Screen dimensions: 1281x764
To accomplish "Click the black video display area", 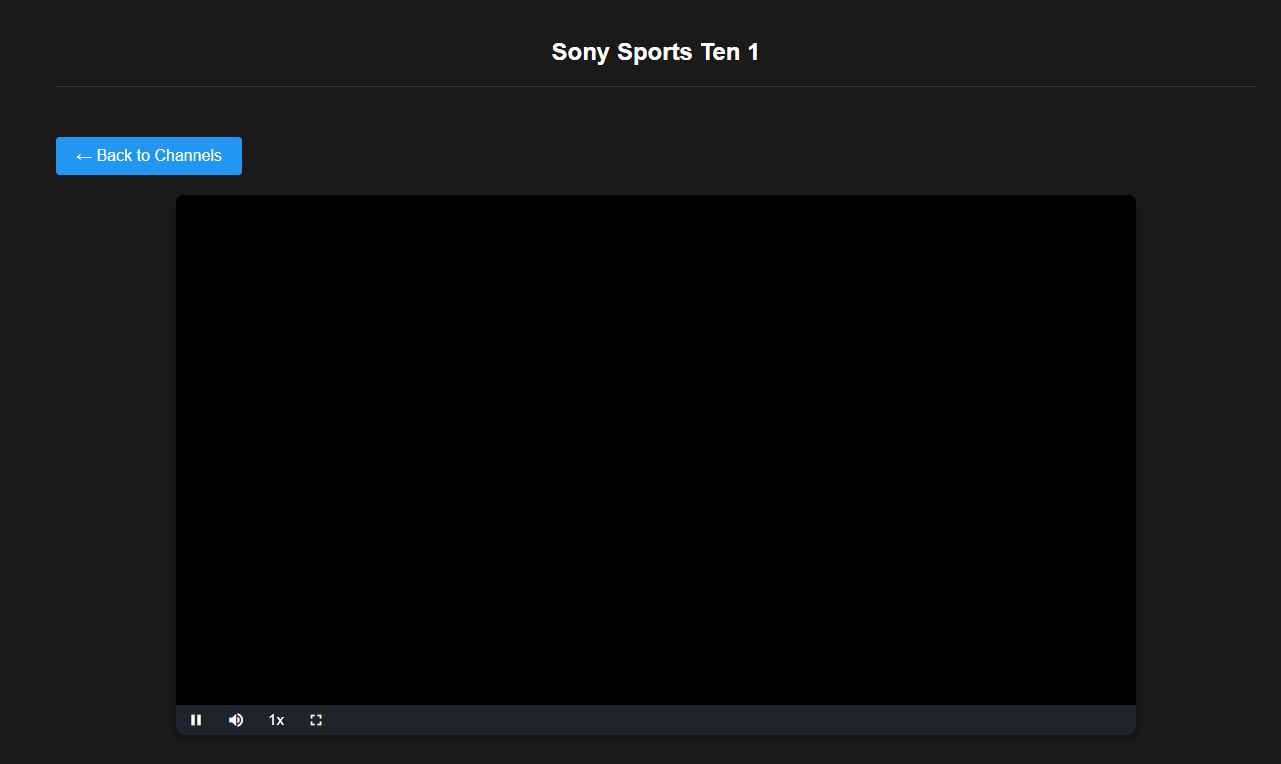I will click(656, 450).
